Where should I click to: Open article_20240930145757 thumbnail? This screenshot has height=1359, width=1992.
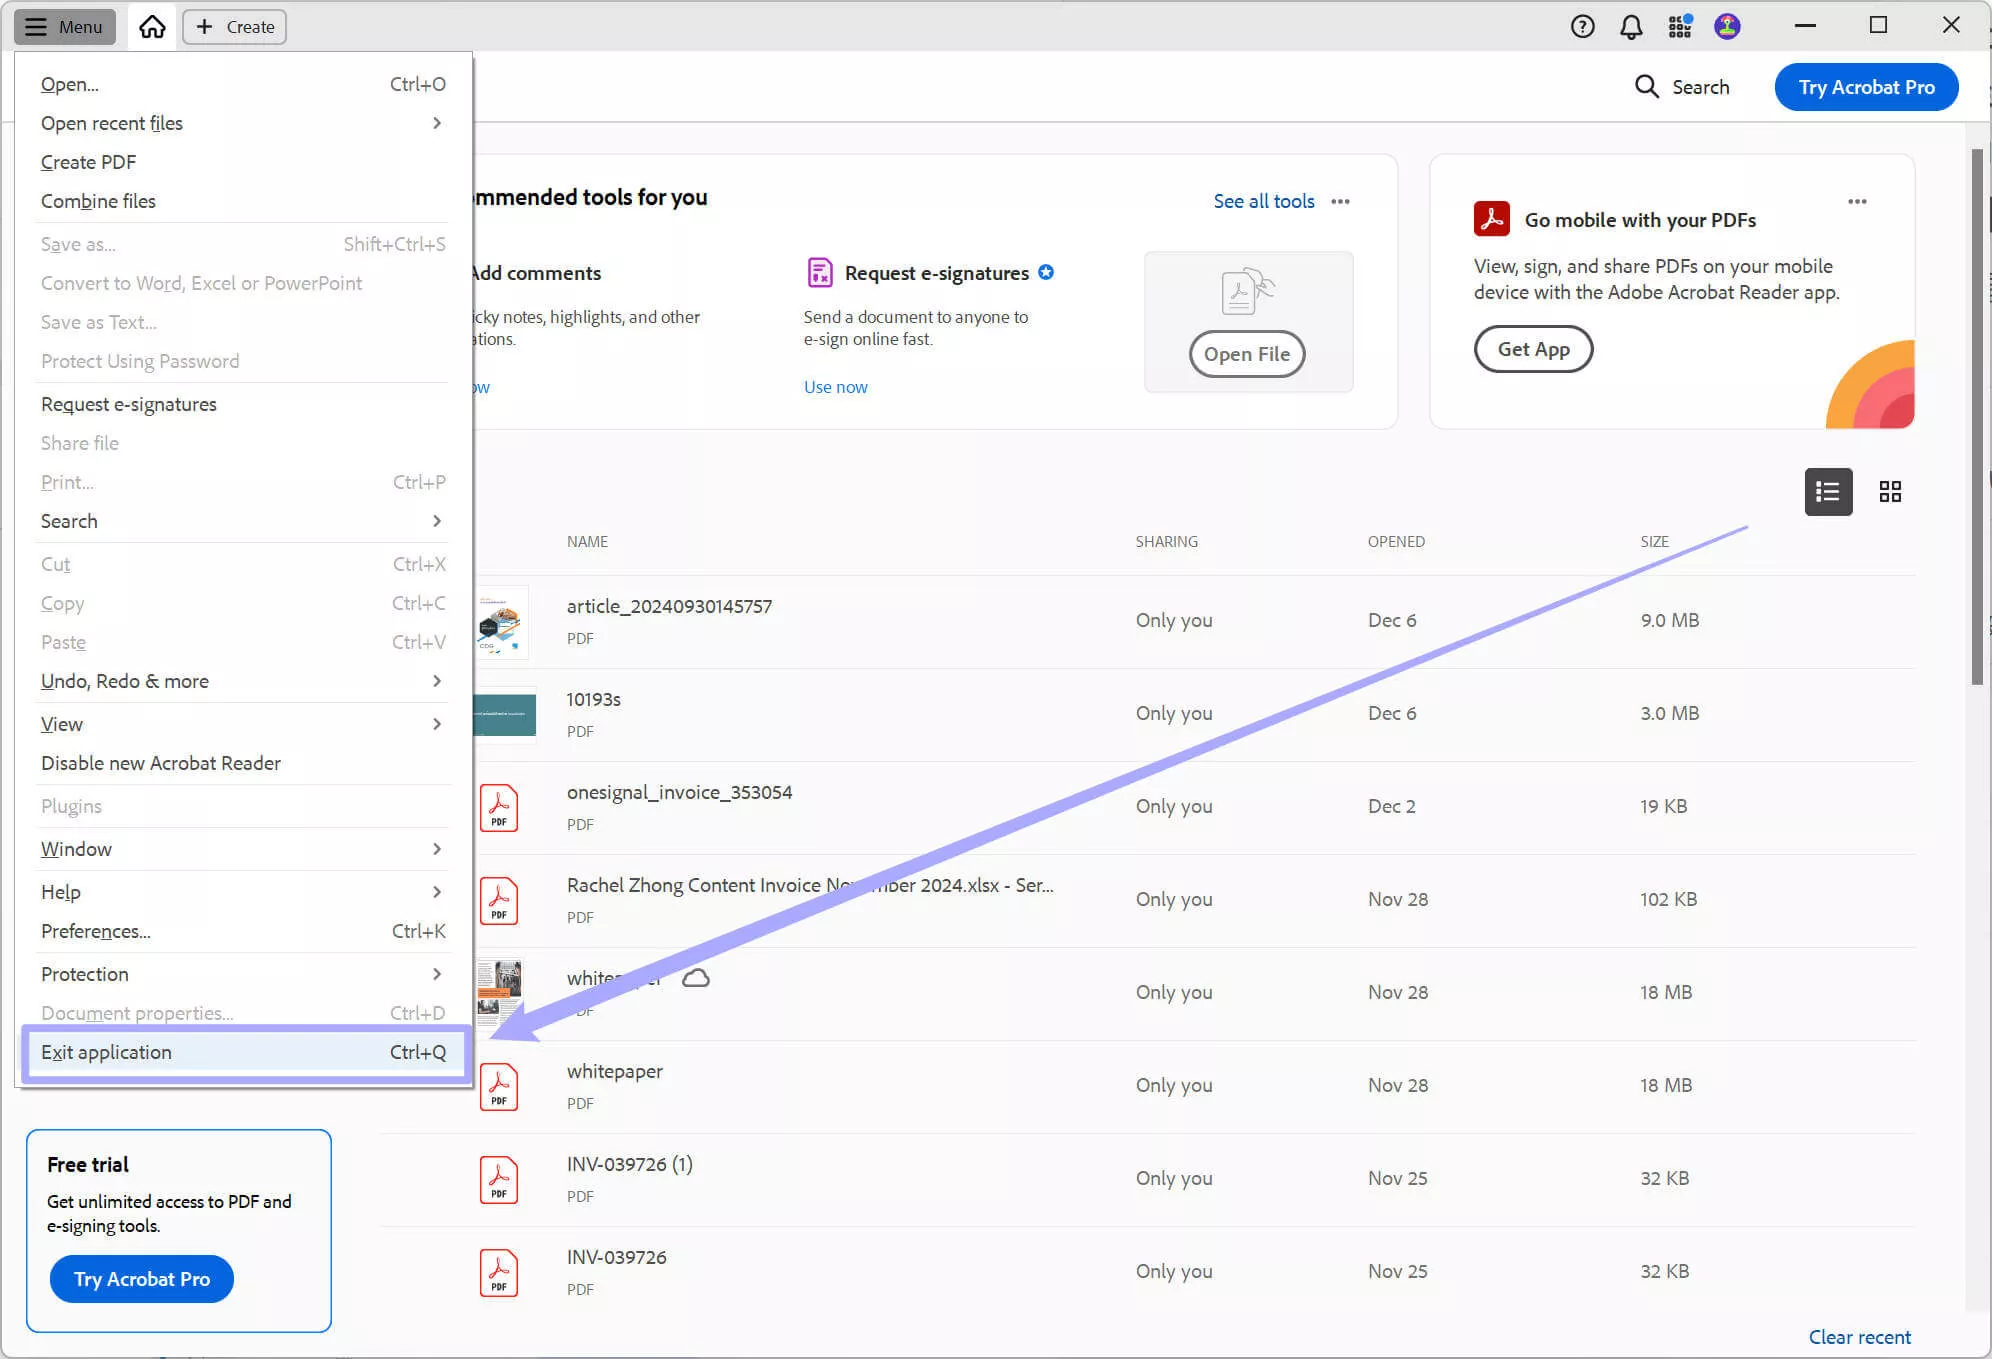500,622
